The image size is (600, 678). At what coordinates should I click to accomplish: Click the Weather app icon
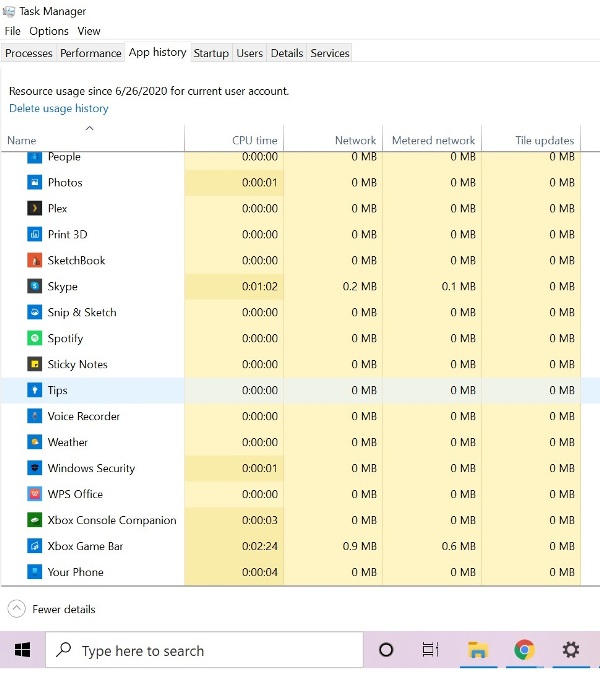[35, 441]
